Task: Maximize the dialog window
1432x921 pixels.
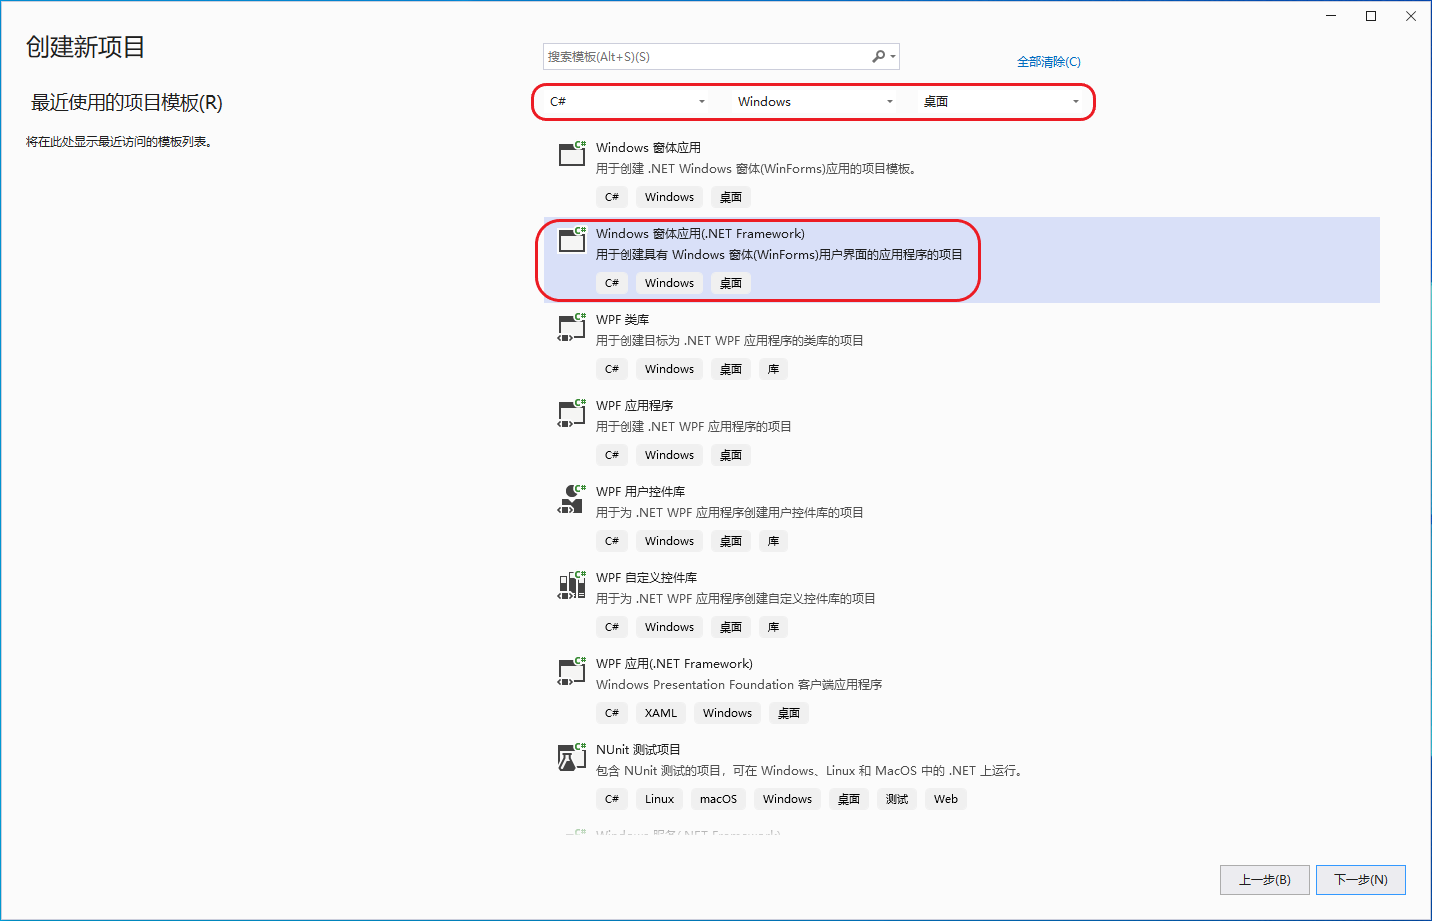Action: (1371, 16)
